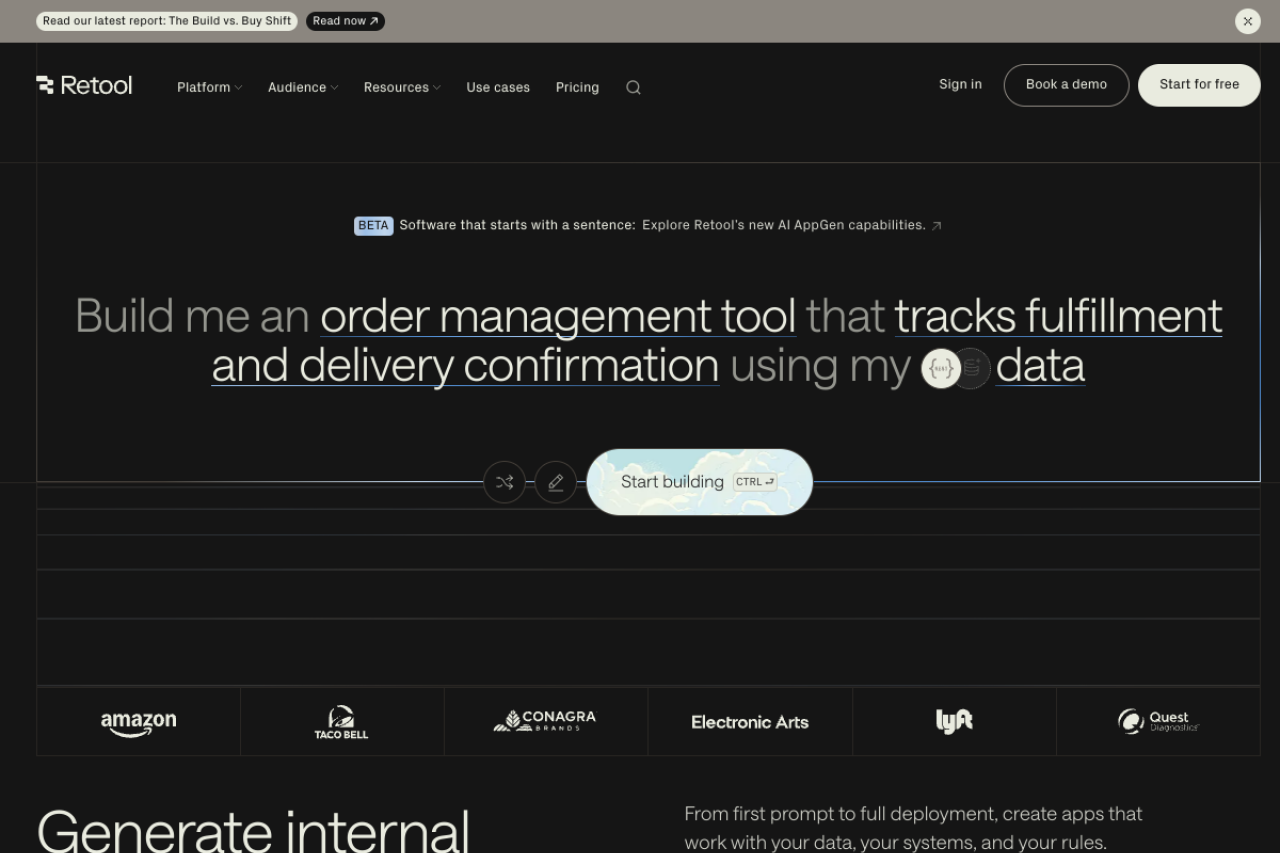Click the Electronic Arts logo

750,721
